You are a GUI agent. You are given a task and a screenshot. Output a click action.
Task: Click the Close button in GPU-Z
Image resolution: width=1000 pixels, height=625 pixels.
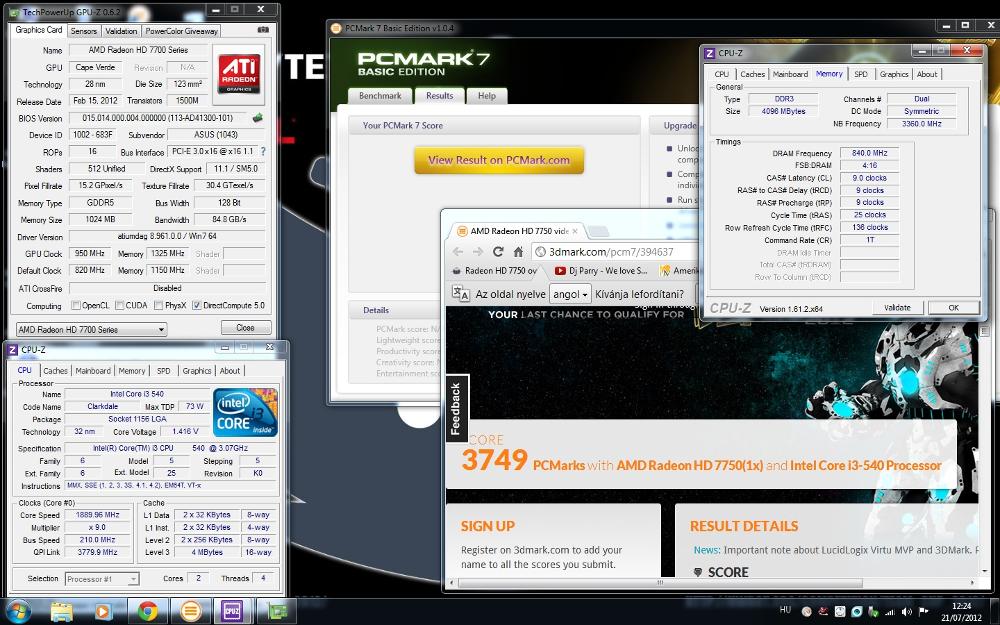coord(246,328)
